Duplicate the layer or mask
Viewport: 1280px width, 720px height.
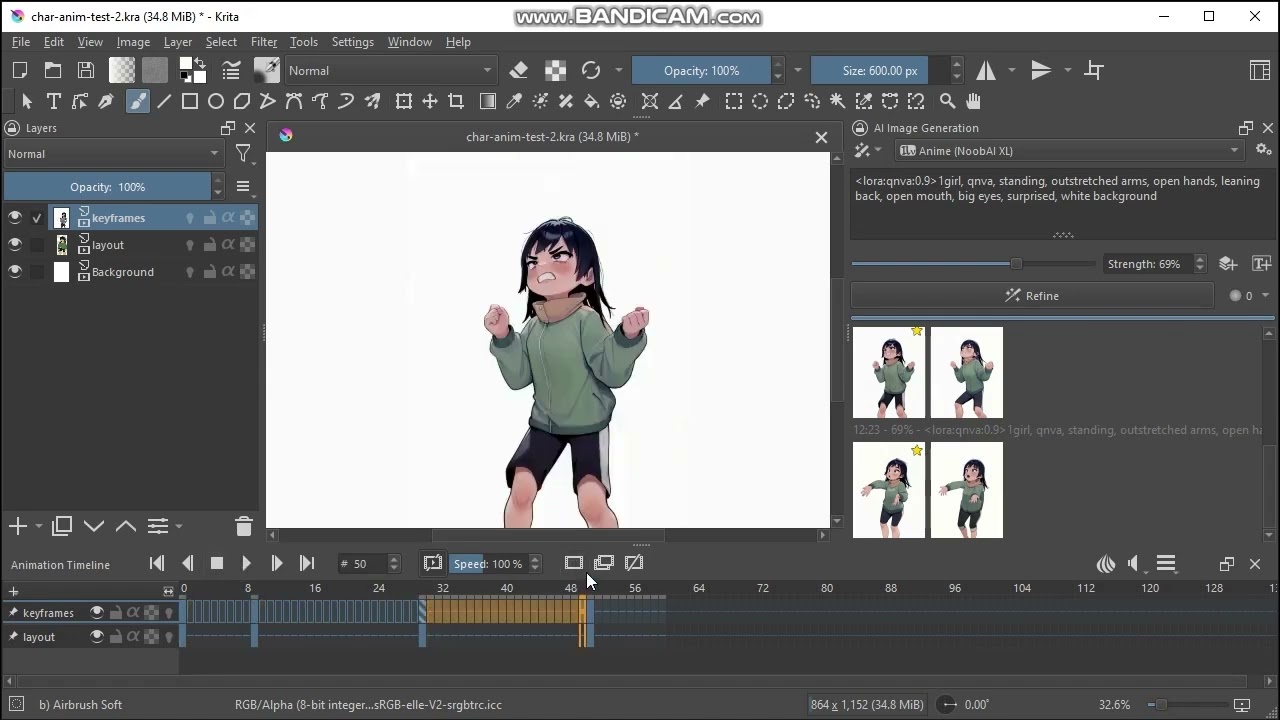[x=62, y=526]
